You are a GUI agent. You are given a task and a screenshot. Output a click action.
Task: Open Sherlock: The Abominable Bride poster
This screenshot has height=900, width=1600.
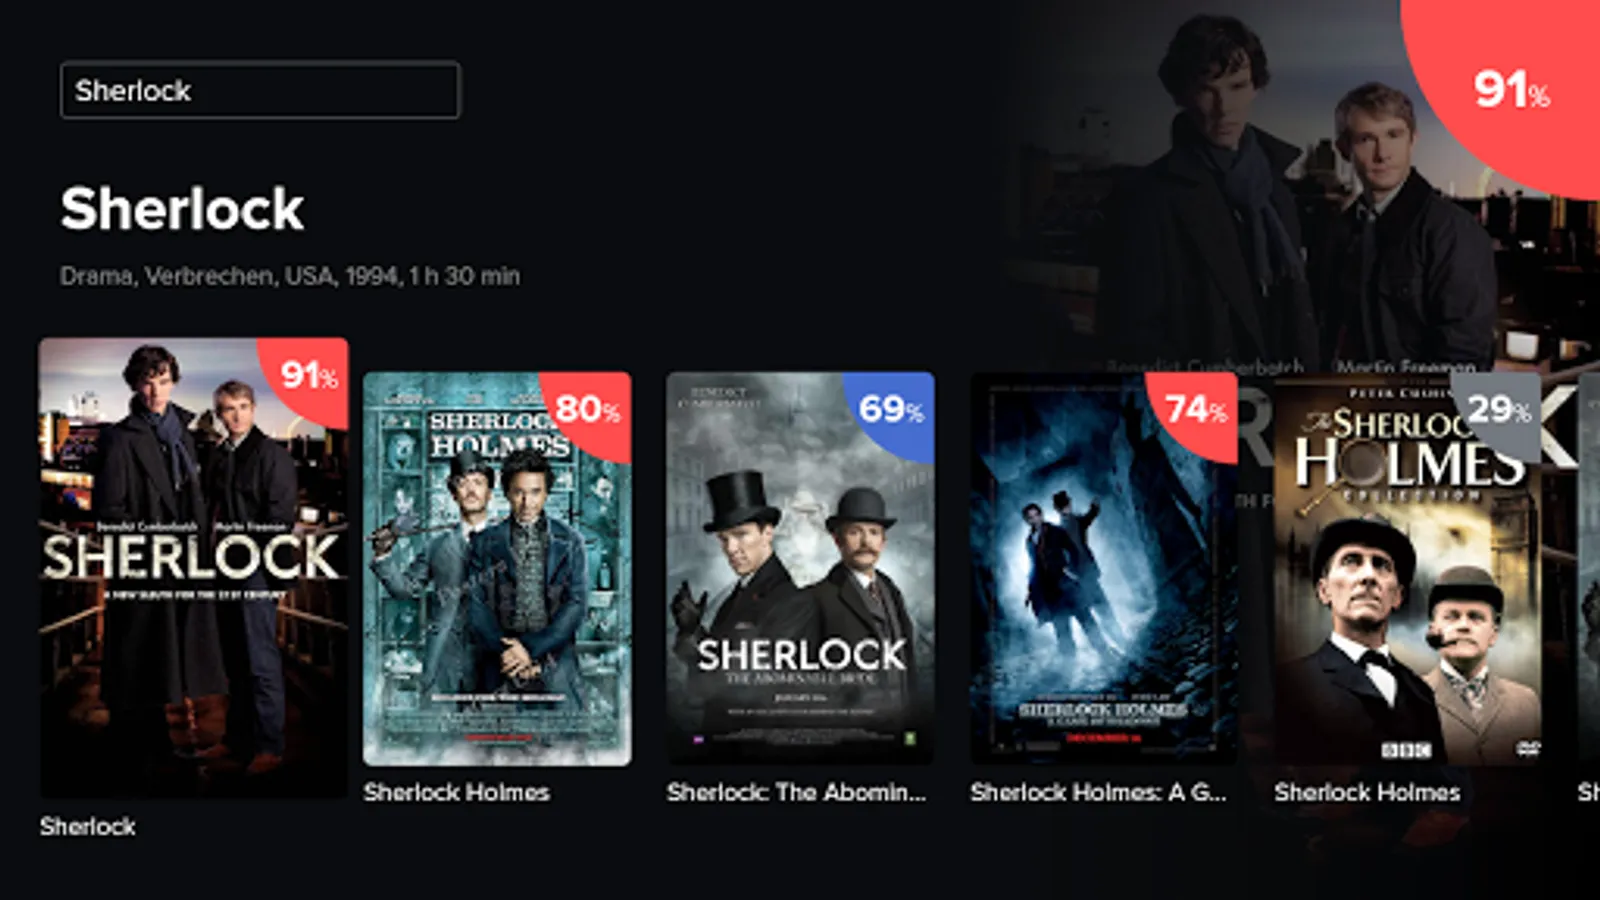click(800, 568)
